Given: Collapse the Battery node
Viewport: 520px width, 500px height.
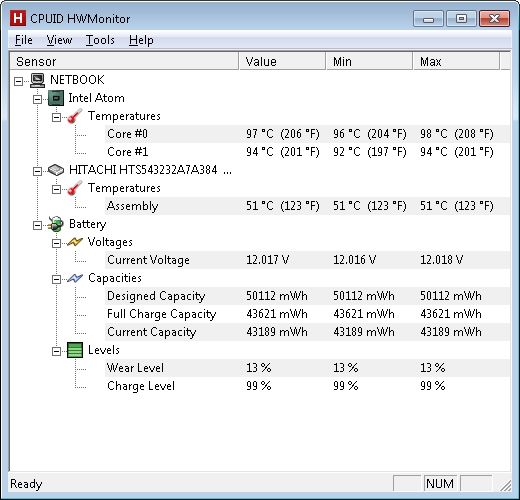Looking at the screenshot, I should pos(37,225).
